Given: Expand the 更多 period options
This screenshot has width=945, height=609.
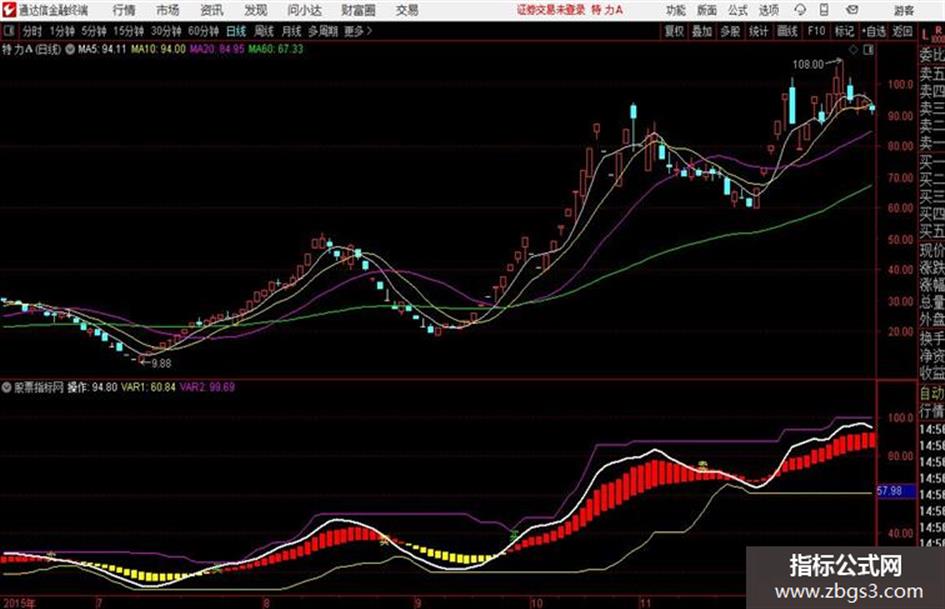Looking at the screenshot, I should click(x=358, y=31).
